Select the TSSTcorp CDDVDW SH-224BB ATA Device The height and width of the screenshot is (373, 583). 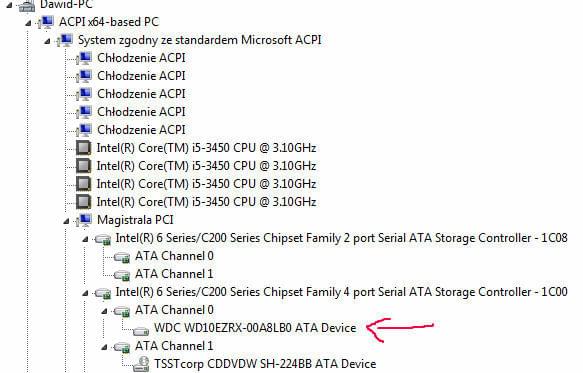(265, 364)
